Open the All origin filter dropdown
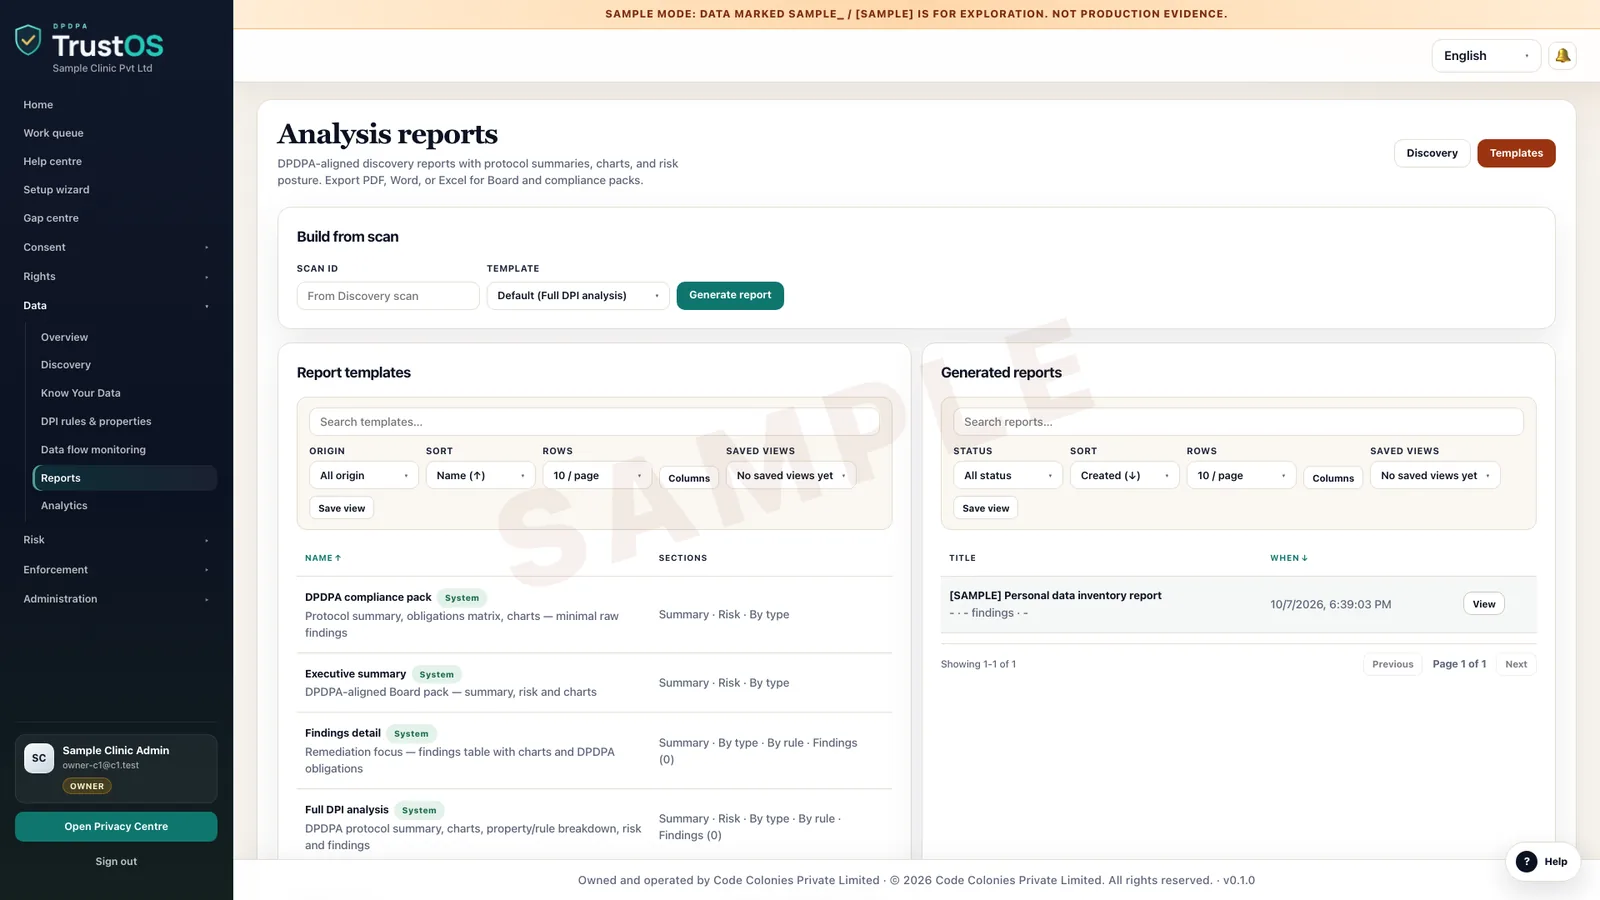Screen dimensions: 1600x900 click(x=364, y=476)
